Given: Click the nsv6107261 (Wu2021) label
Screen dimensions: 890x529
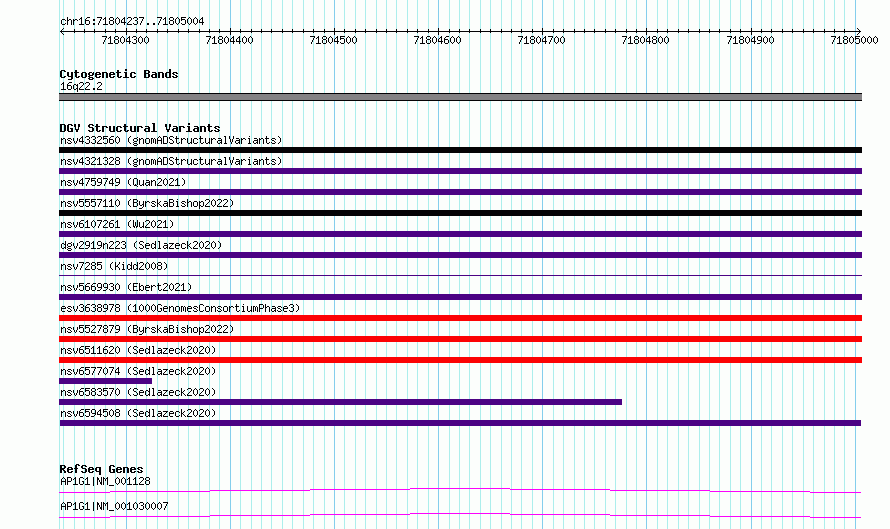Looking at the screenshot, I should (x=117, y=224).
